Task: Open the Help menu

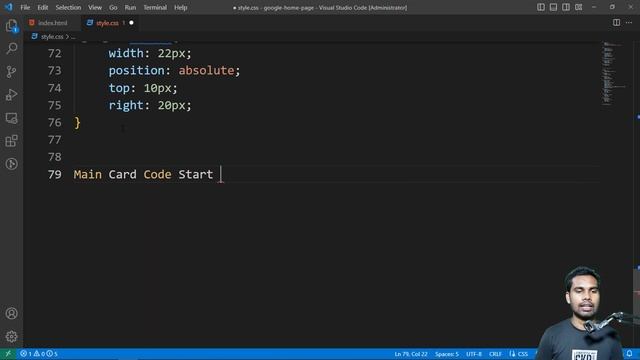Action: tap(180, 7)
